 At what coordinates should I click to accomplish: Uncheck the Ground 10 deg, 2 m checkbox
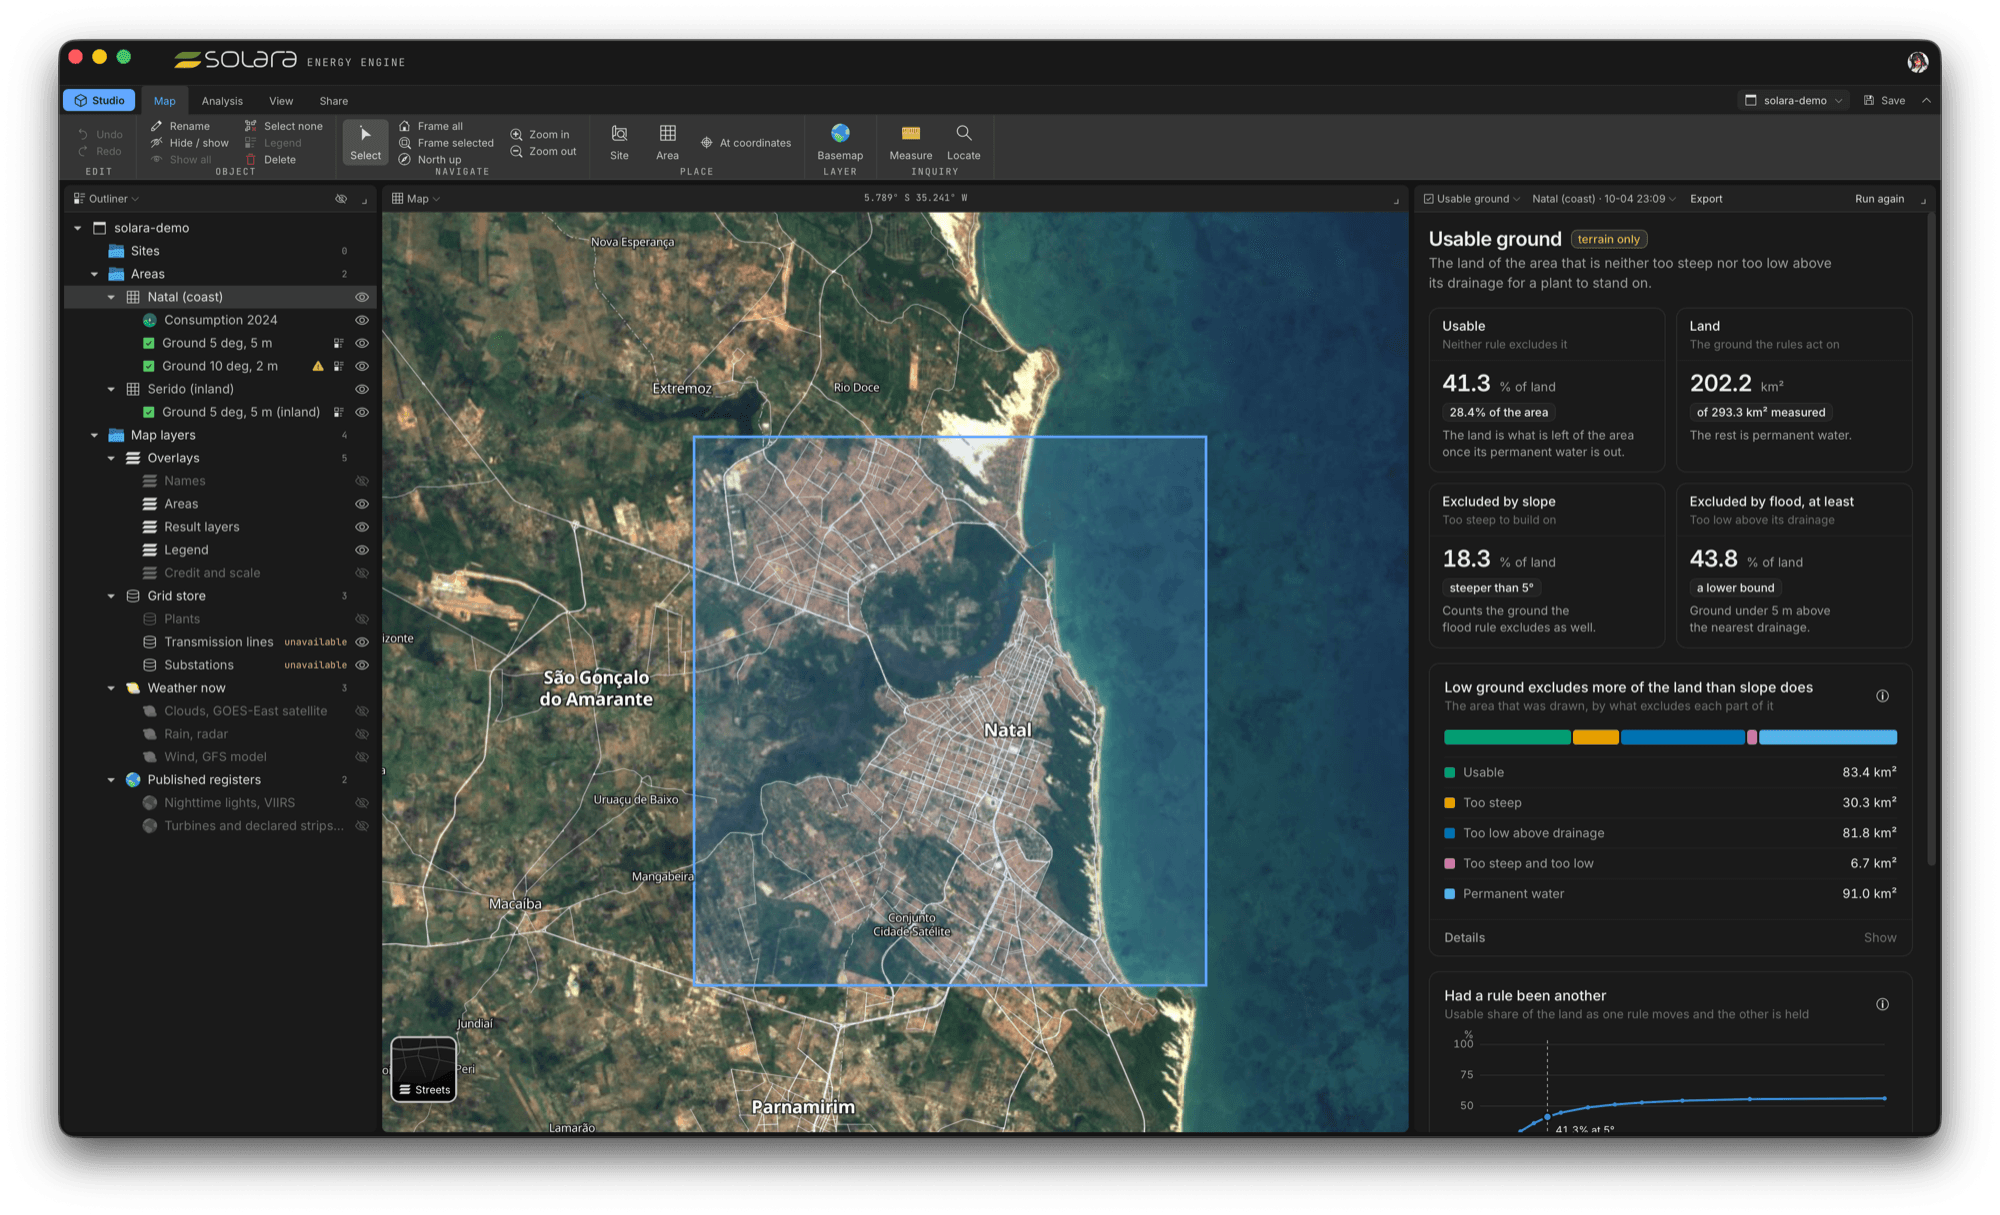point(149,366)
